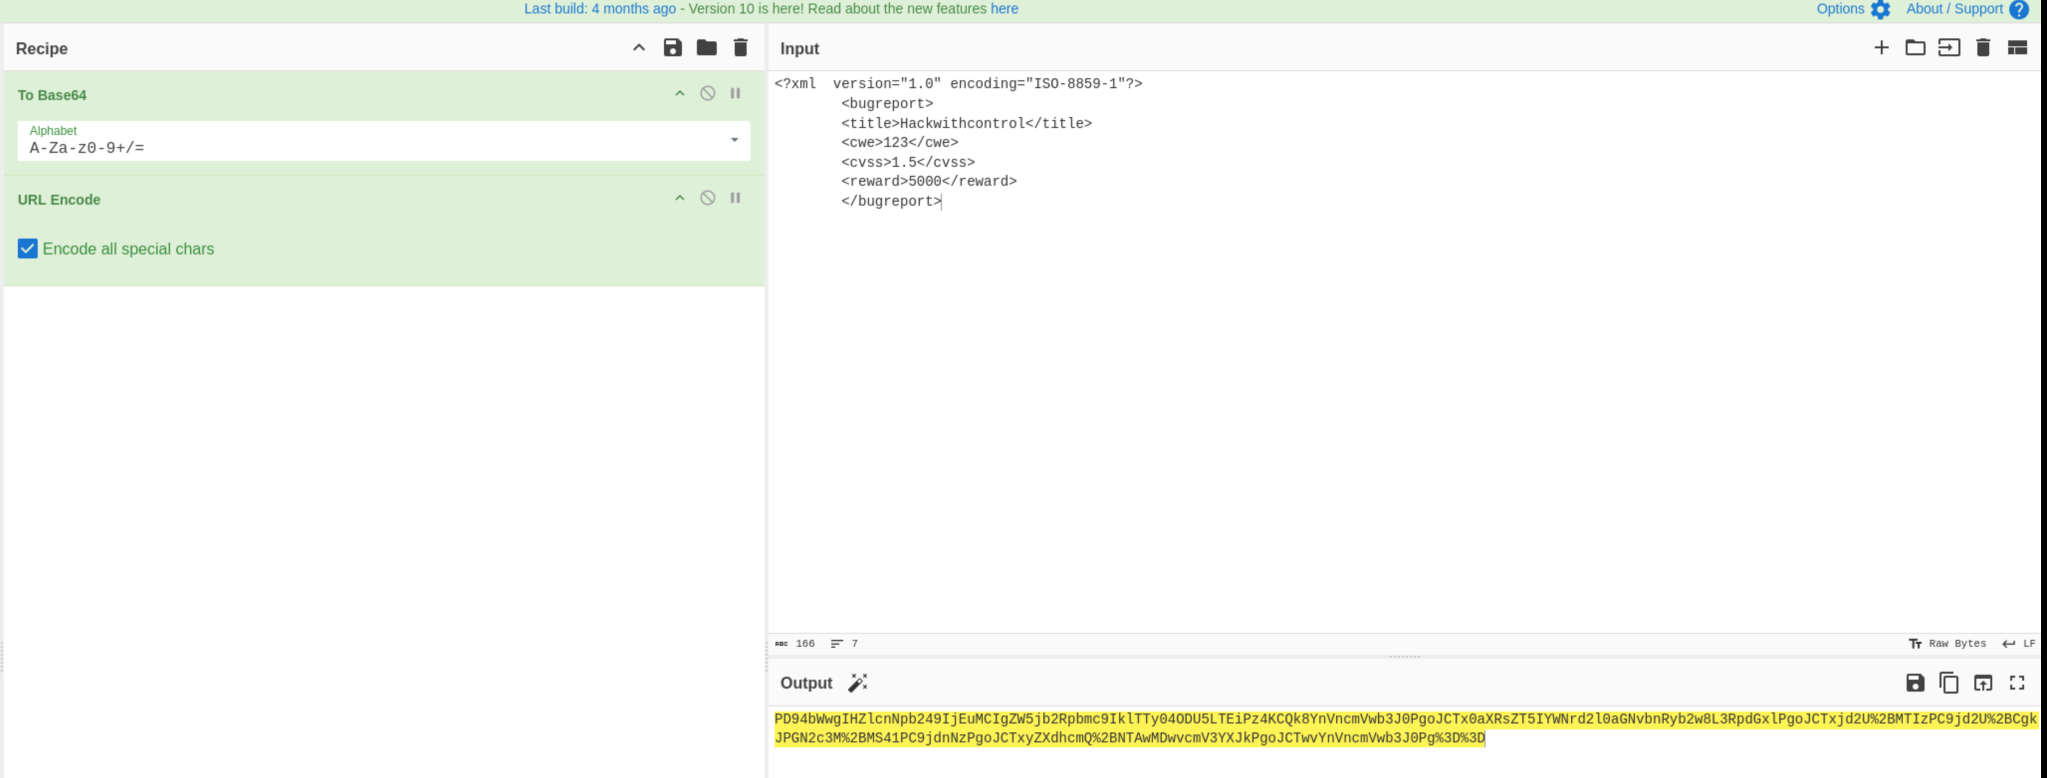Image resolution: width=2047 pixels, height=778 pixels.
Task: Set breakpoint on URL Encode operation
Action: tap(735, 198)
